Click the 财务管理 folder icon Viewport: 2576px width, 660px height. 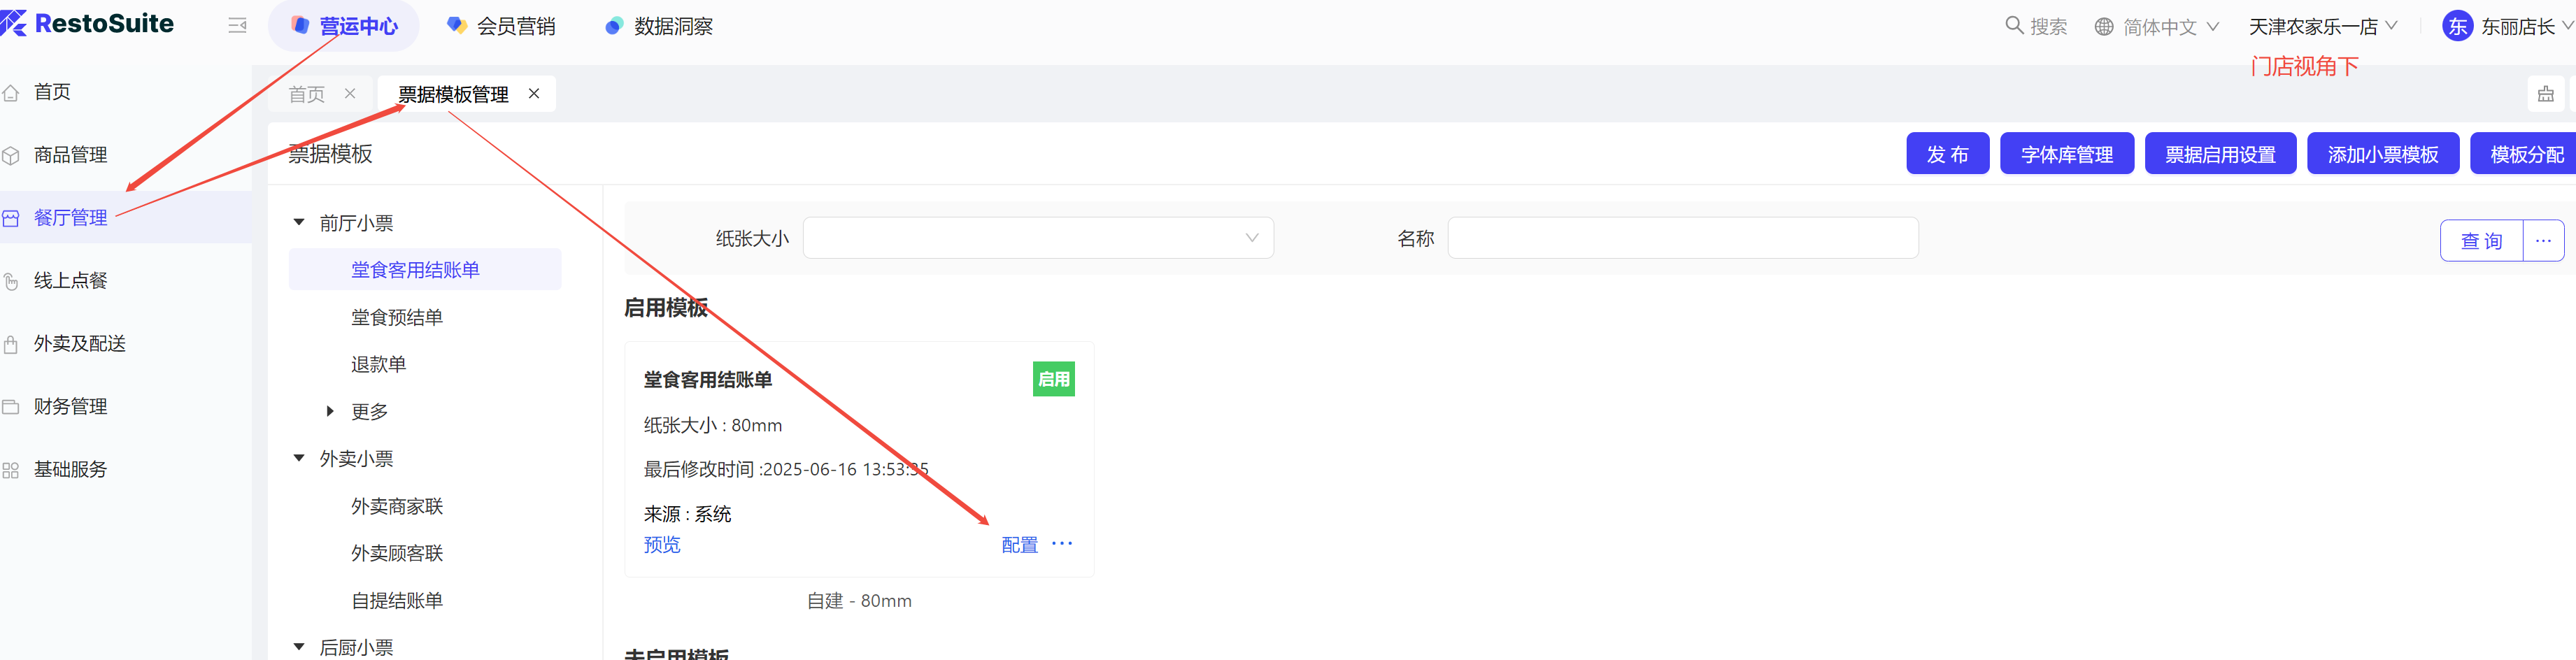(11, 407)
